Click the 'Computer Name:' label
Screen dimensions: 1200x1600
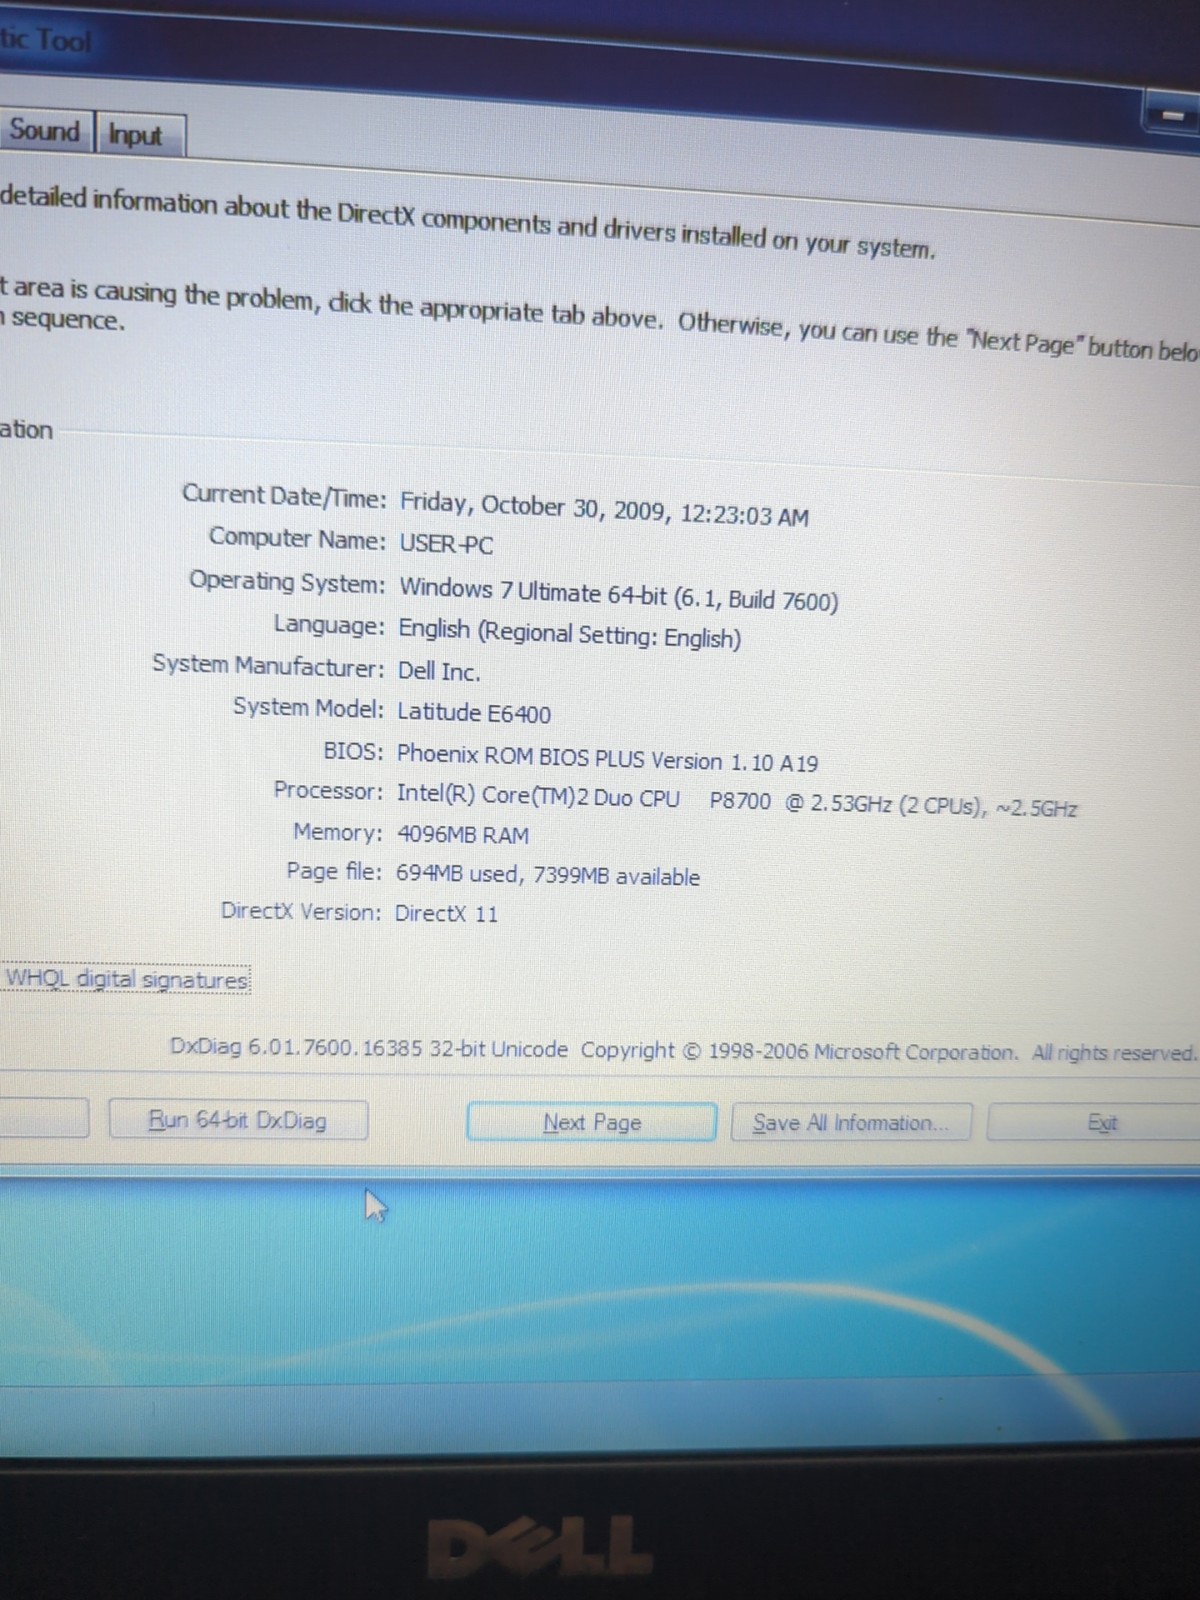click(297, 538)
